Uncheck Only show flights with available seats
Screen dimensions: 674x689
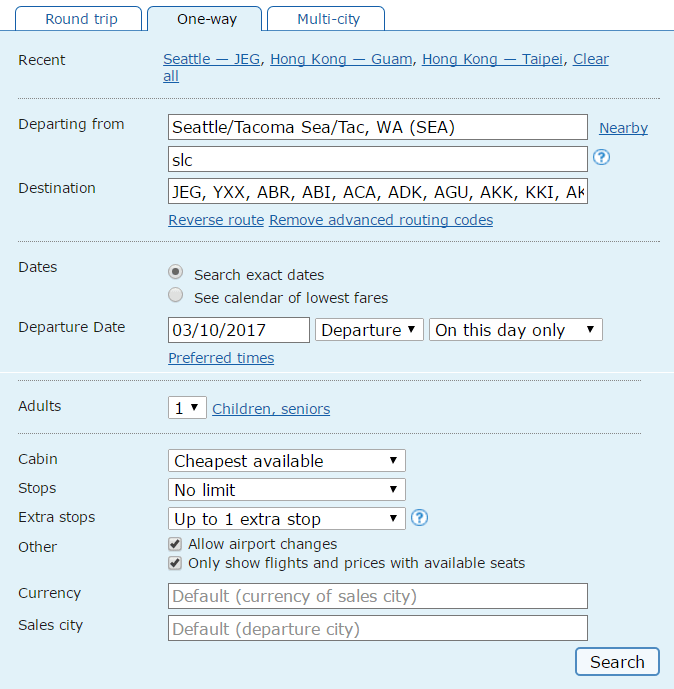click(175, 563)
